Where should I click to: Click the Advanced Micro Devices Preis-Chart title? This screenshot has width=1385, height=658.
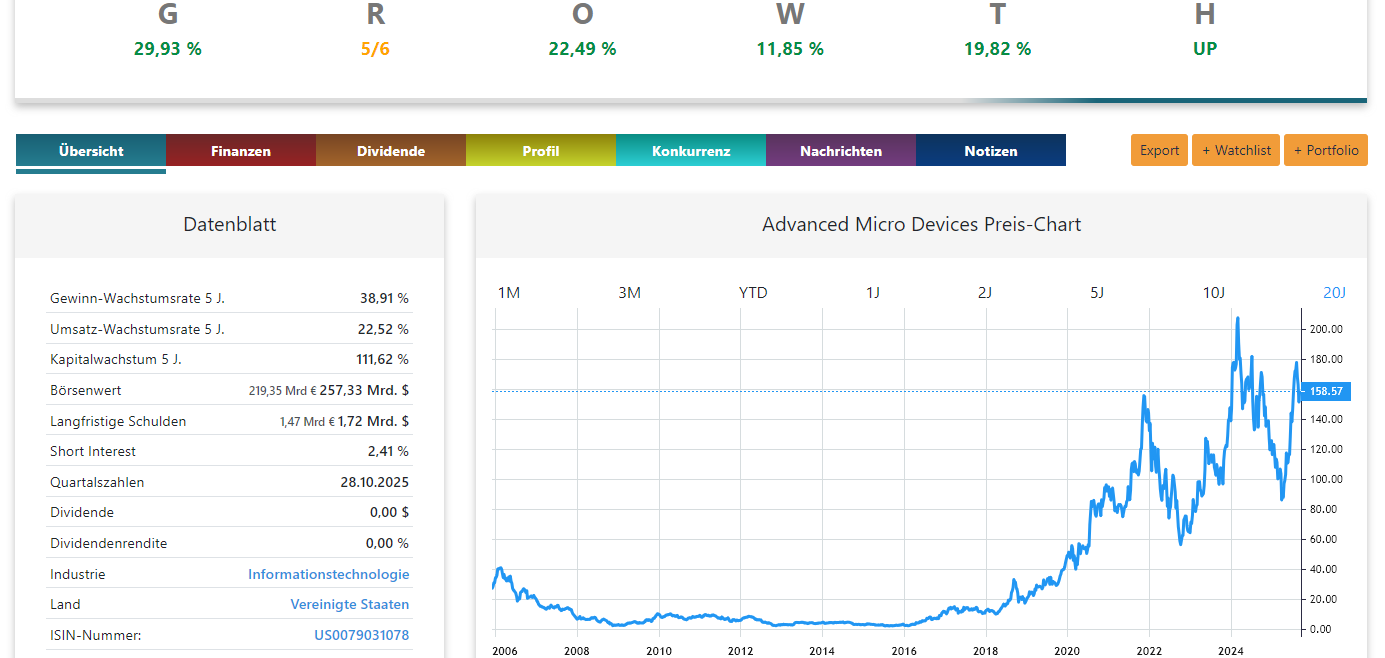tap(921, 225)
